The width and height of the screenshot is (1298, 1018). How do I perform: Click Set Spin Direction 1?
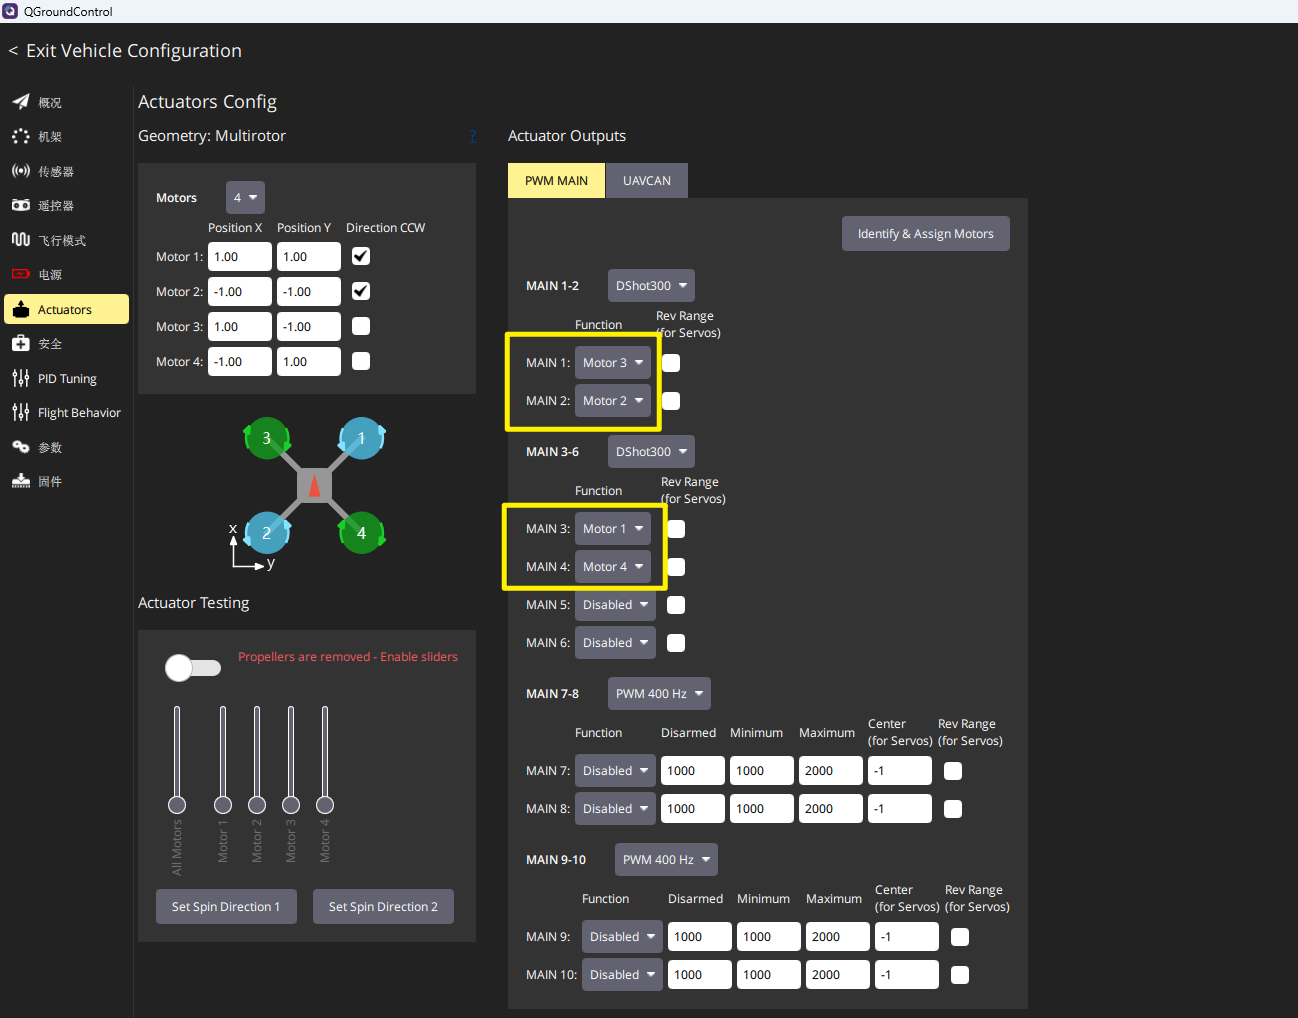226,907
